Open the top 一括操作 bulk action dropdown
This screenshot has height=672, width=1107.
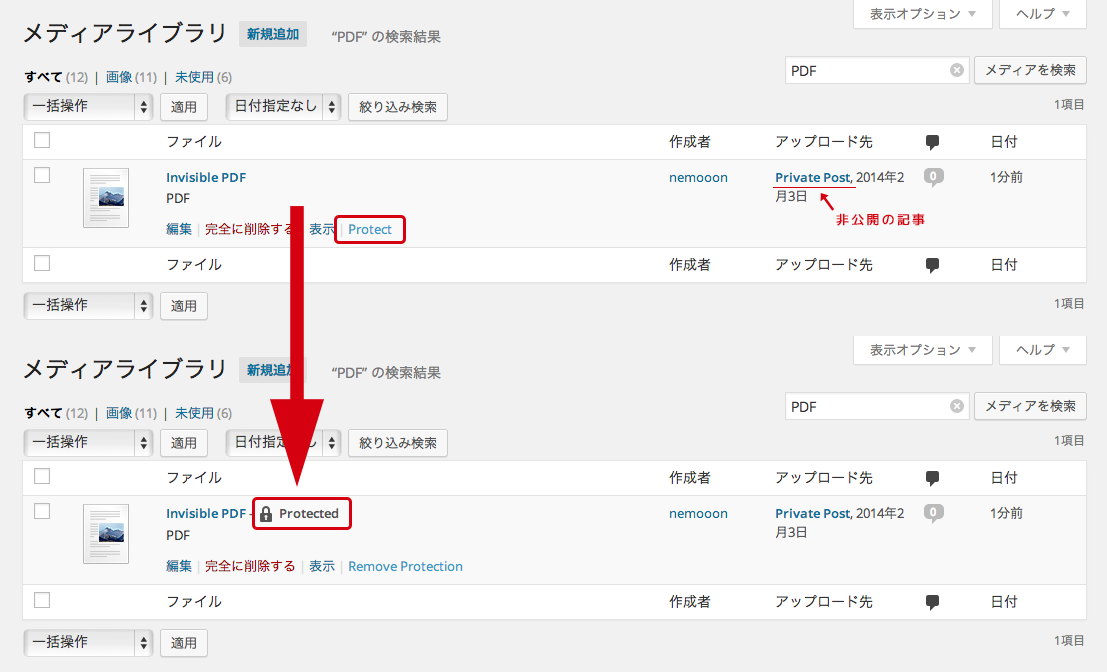[88, 107]
